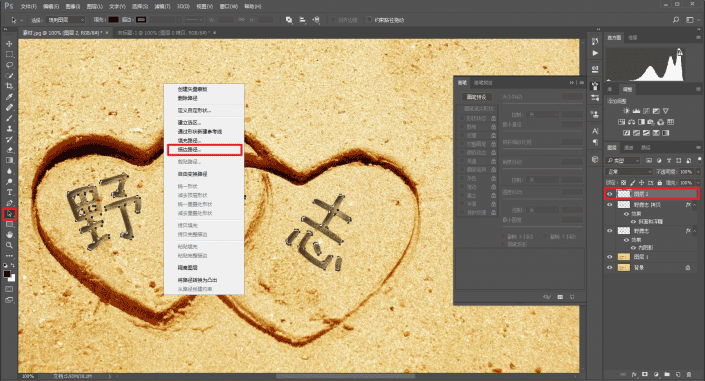Viewport: 705px width, 381px height.
Task: Select the Path Selection arrow tool
Action: tap(9, 214)
